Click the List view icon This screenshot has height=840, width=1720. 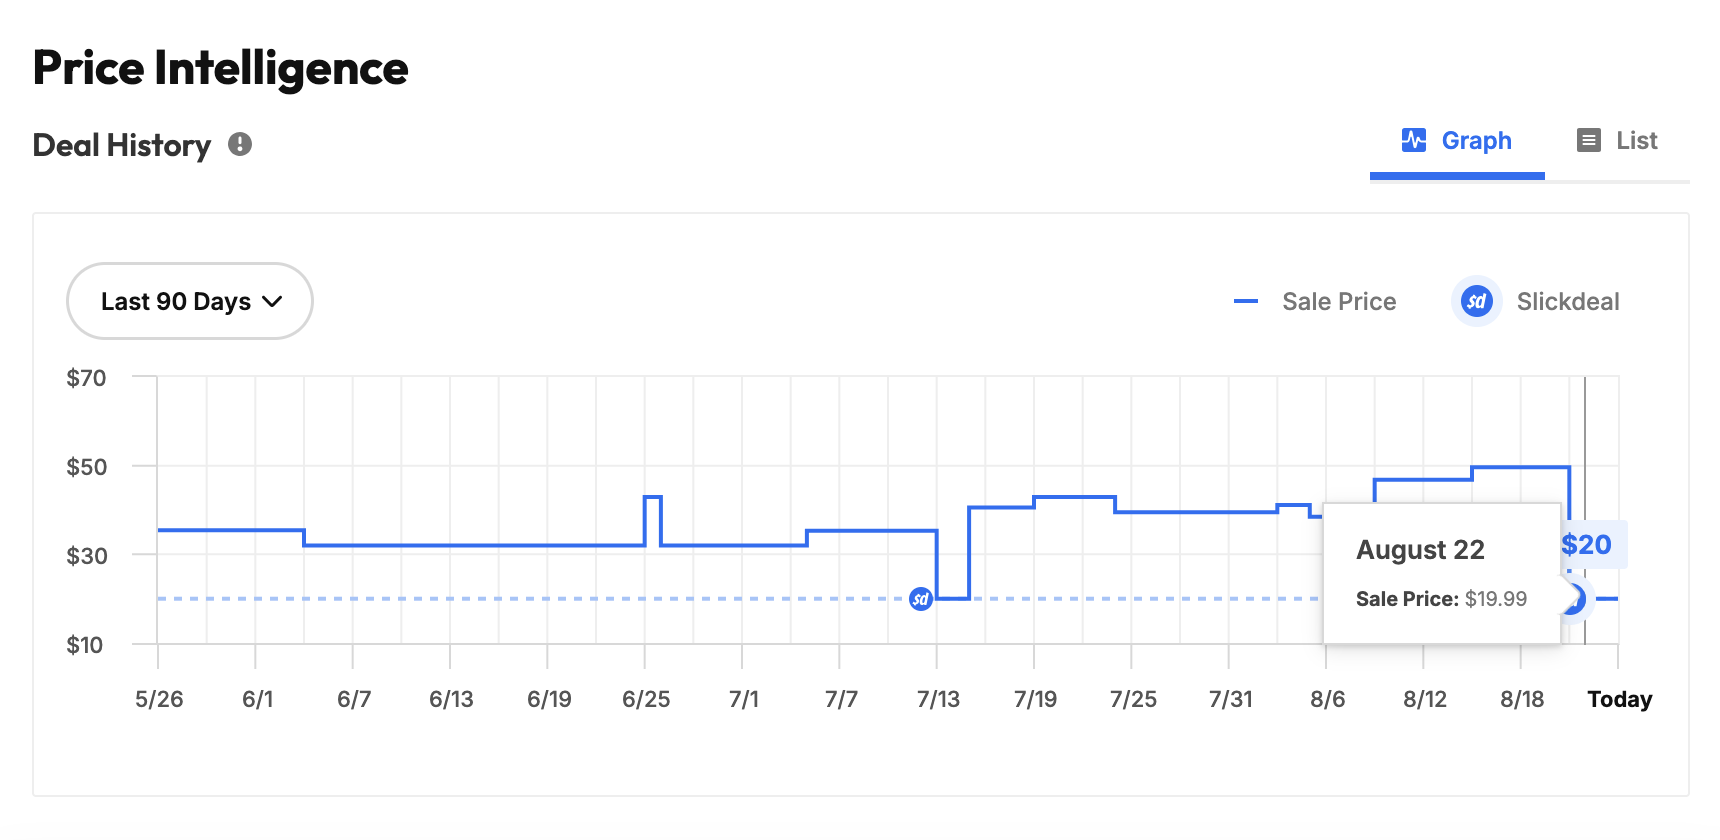point(1588,140)
